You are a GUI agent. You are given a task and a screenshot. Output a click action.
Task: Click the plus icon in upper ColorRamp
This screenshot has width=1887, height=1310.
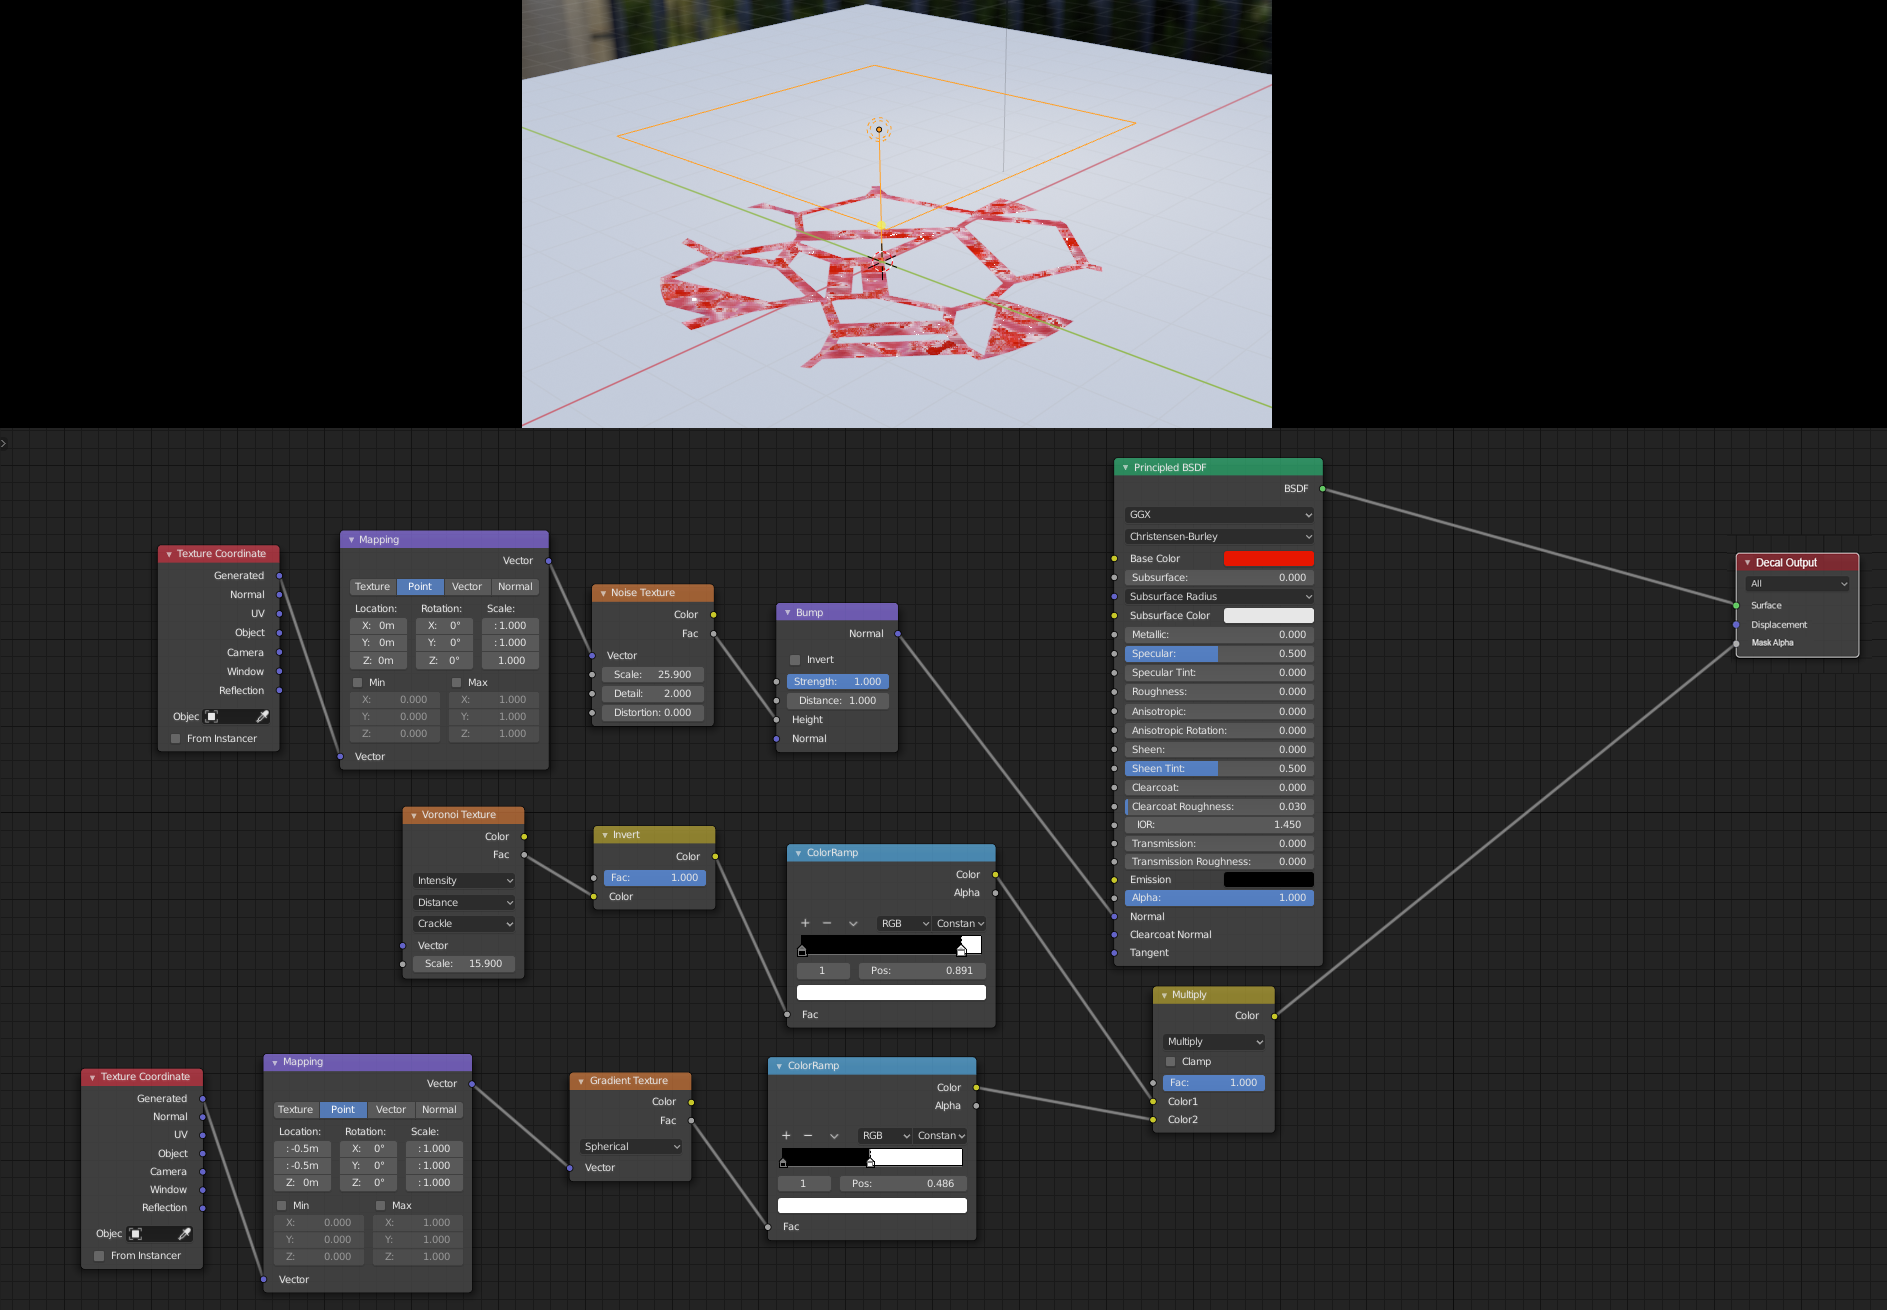point(805,923)
